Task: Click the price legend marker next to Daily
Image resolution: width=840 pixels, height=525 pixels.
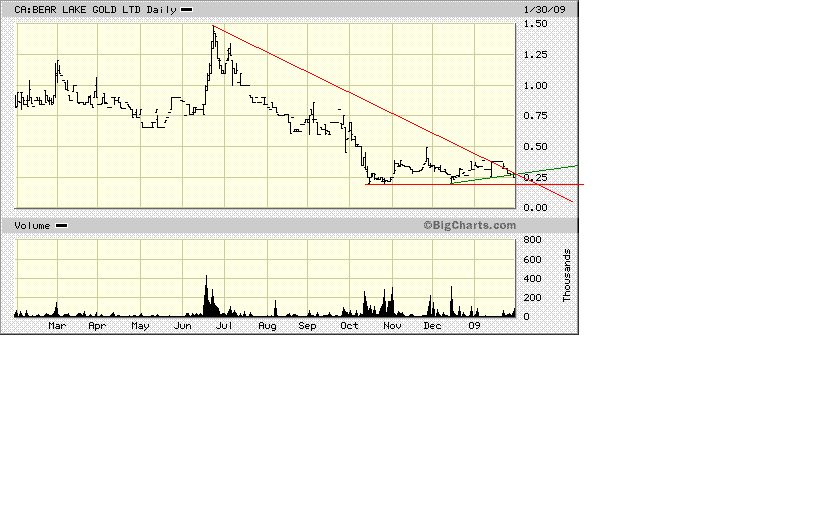Action: click(x=186, y=10)
